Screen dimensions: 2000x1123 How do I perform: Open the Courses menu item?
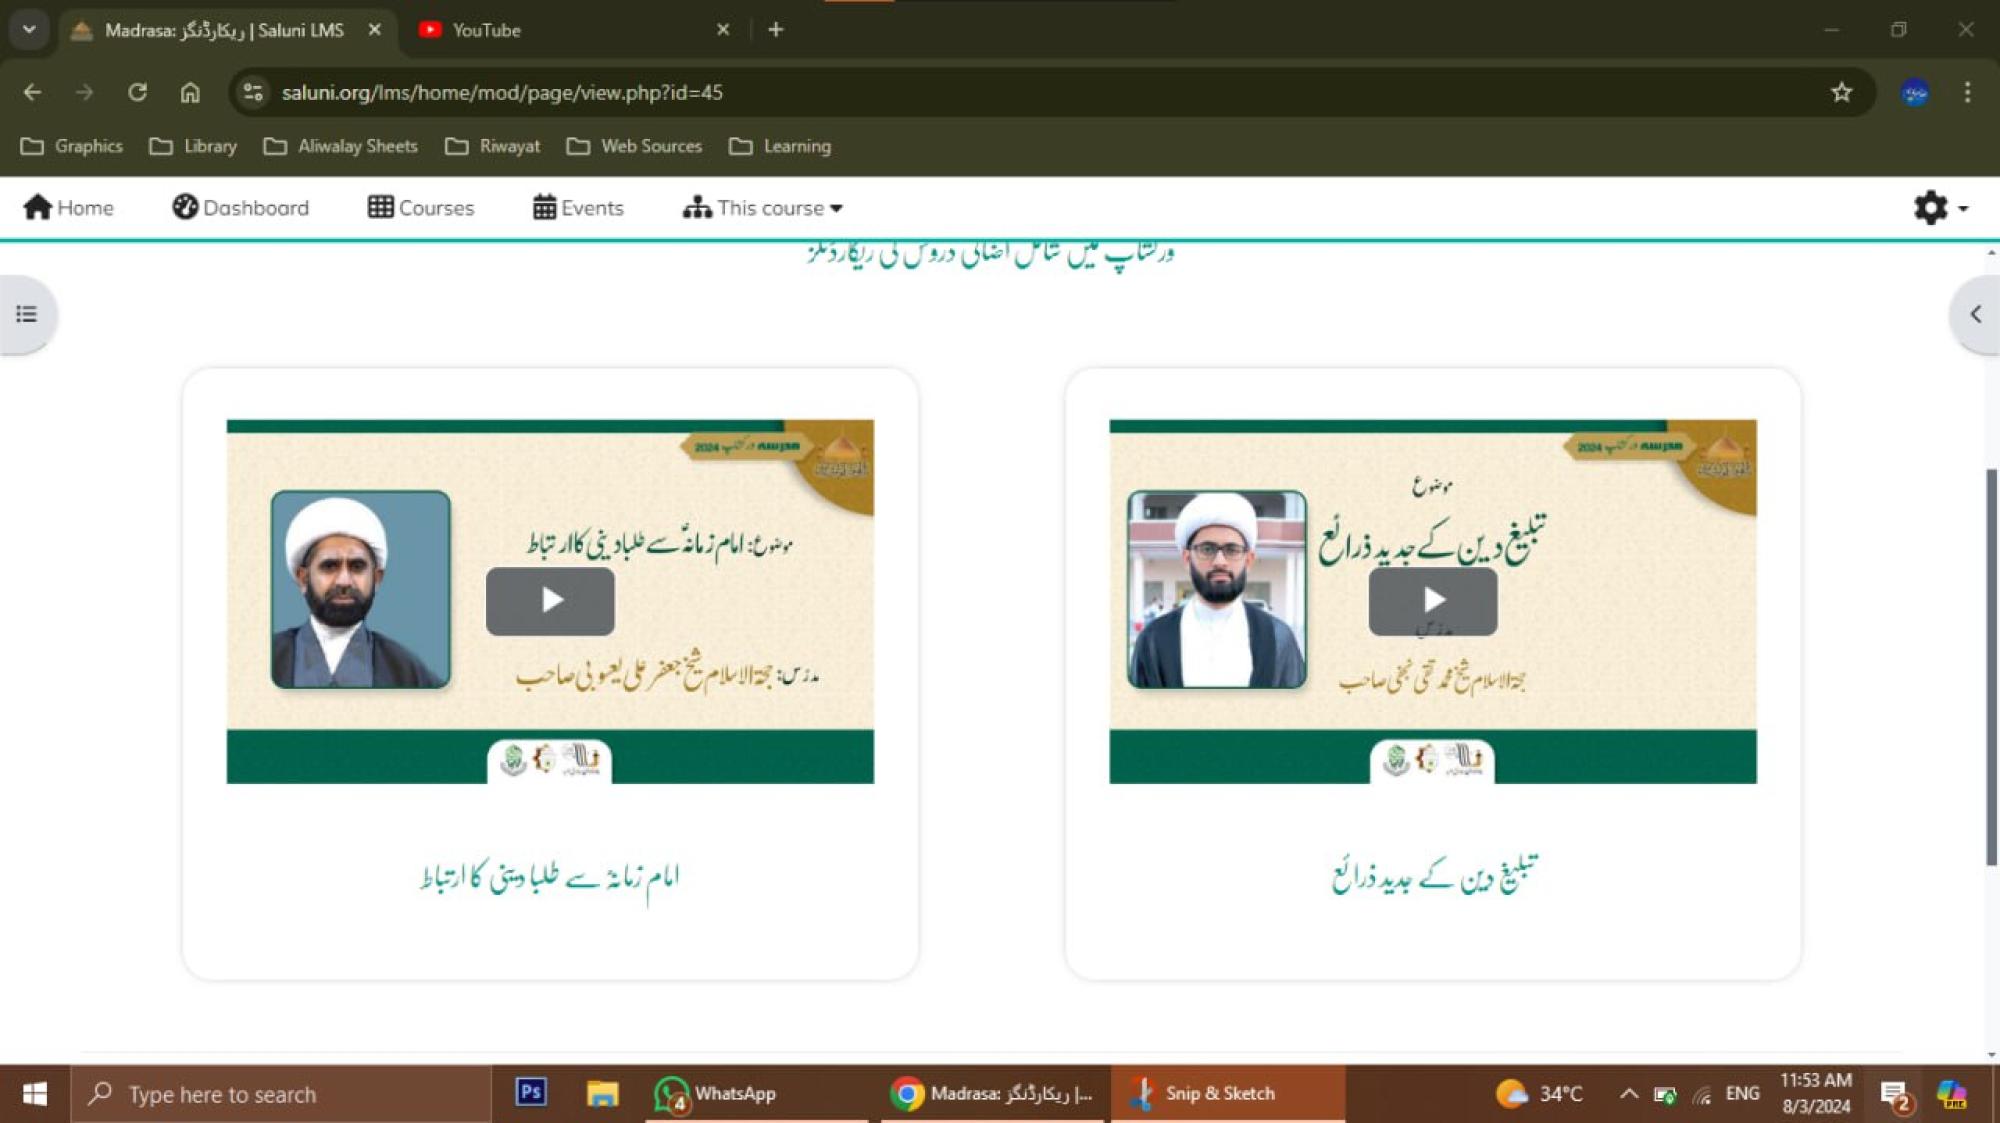pyautogui.click(x=421, y=208)
